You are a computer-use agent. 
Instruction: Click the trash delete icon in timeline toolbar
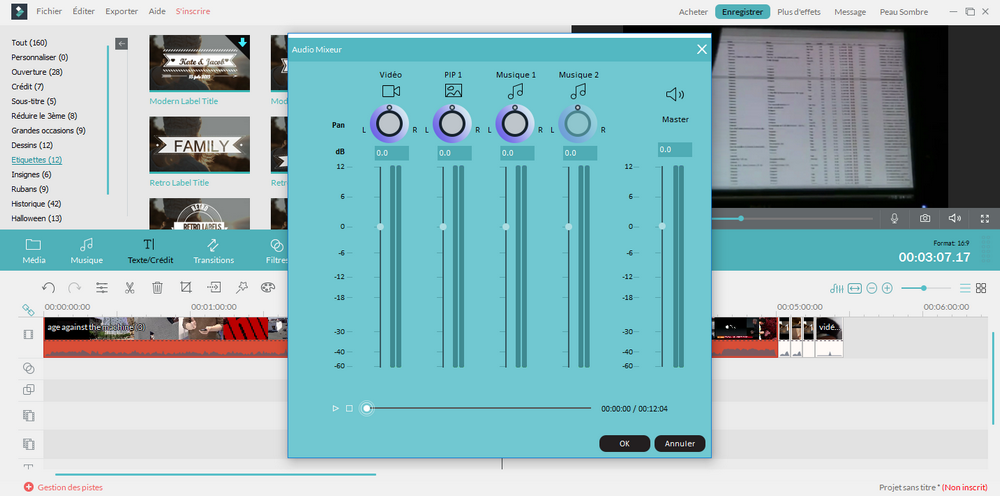tap(157, 288)
